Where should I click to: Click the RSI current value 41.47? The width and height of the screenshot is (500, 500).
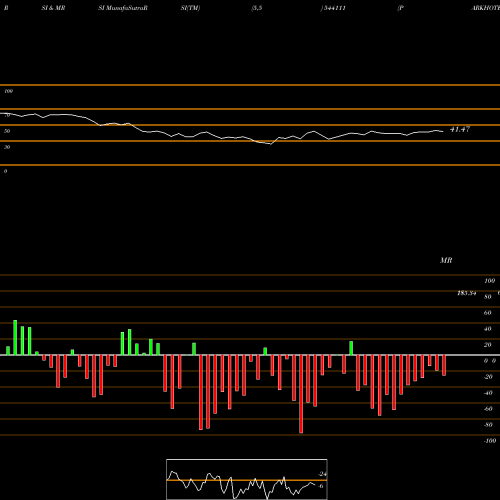click(x=460, y=129)
